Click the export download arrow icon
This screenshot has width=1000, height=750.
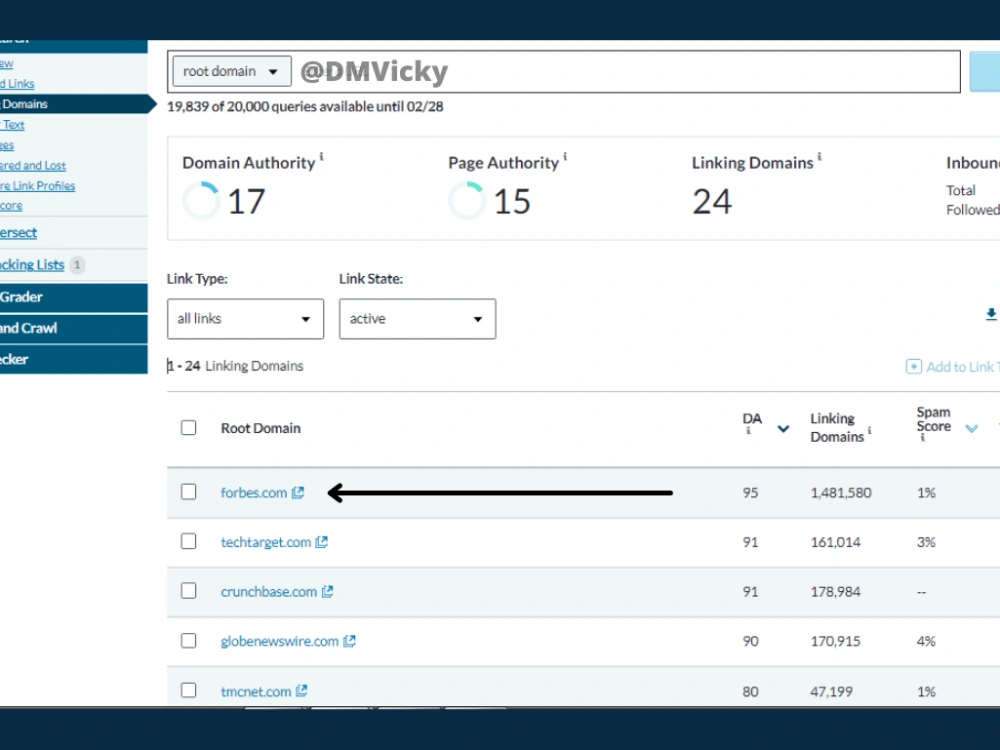991,314
